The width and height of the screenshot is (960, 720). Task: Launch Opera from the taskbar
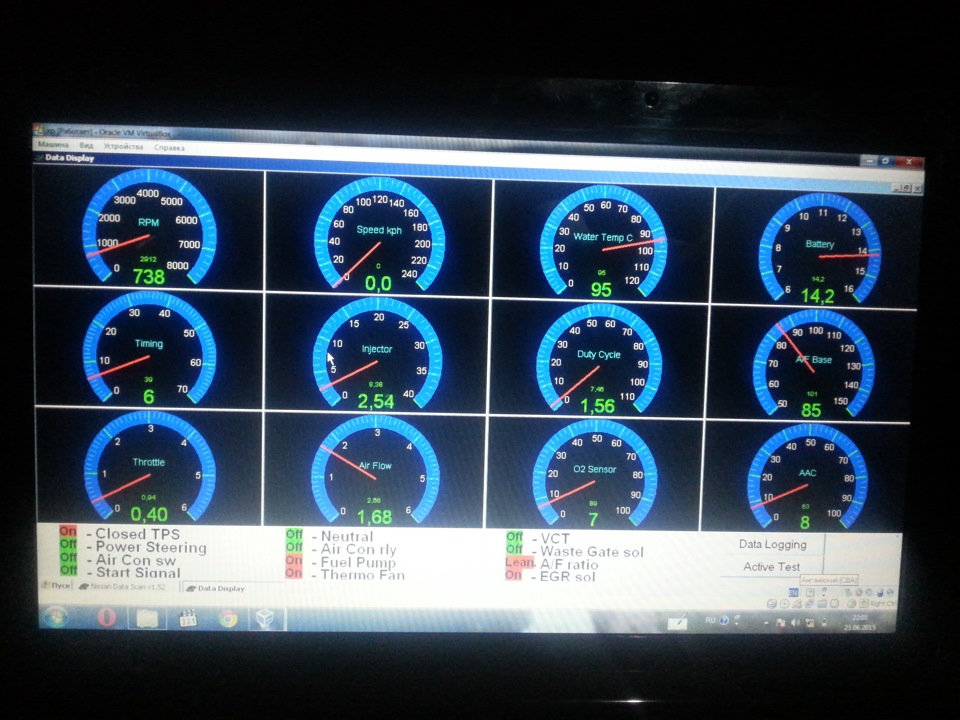pos(107,617)
